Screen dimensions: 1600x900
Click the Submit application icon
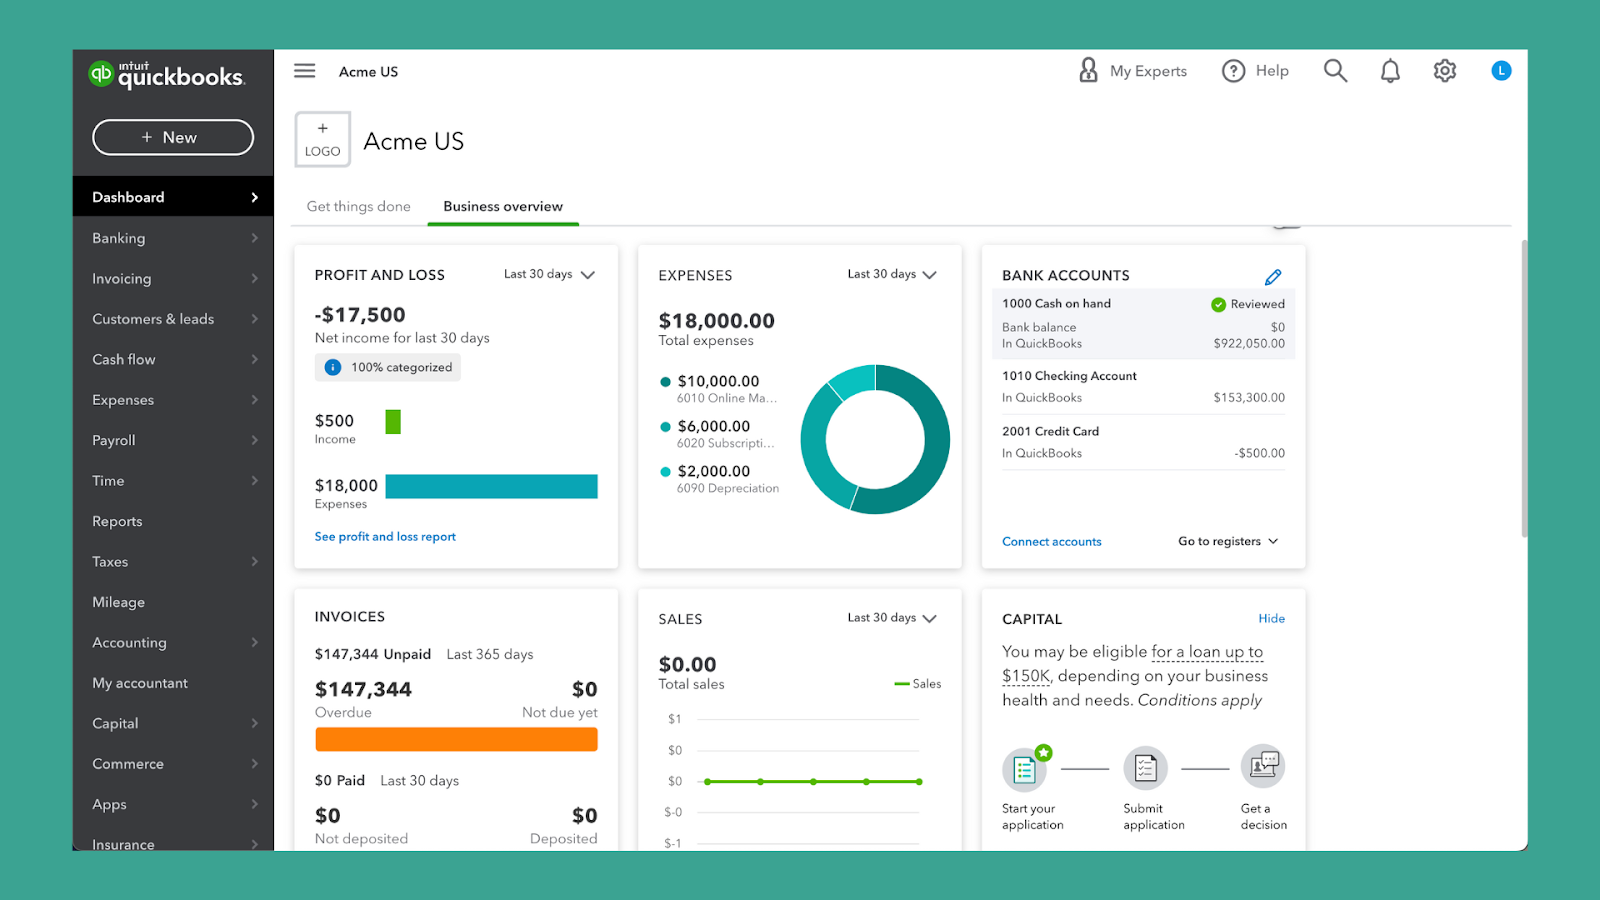coord(1146,768)
